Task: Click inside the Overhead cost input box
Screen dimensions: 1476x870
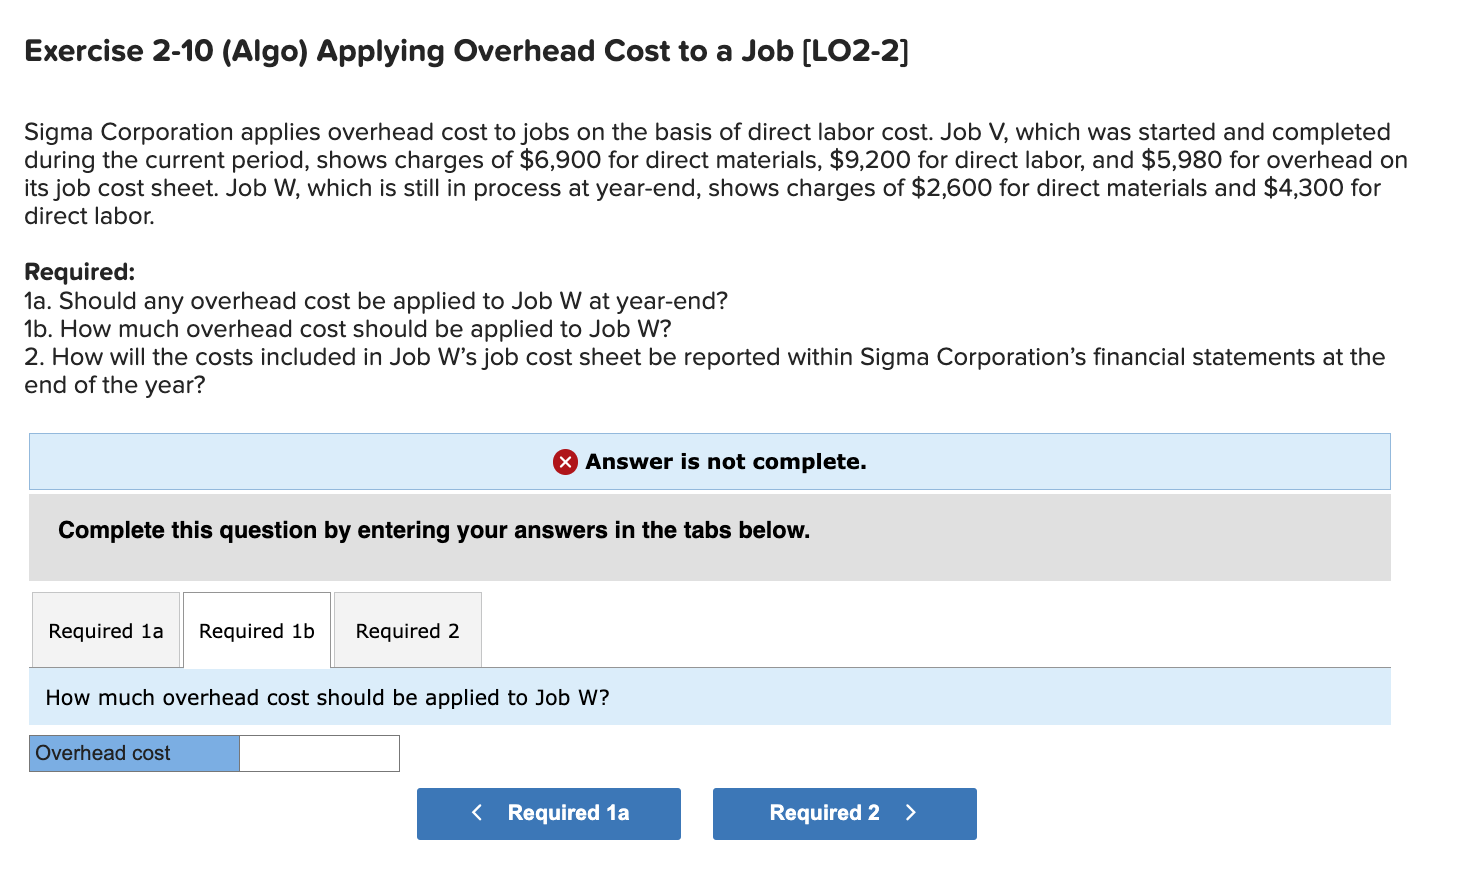Action: pyautogui.click(x=318, y=753)
